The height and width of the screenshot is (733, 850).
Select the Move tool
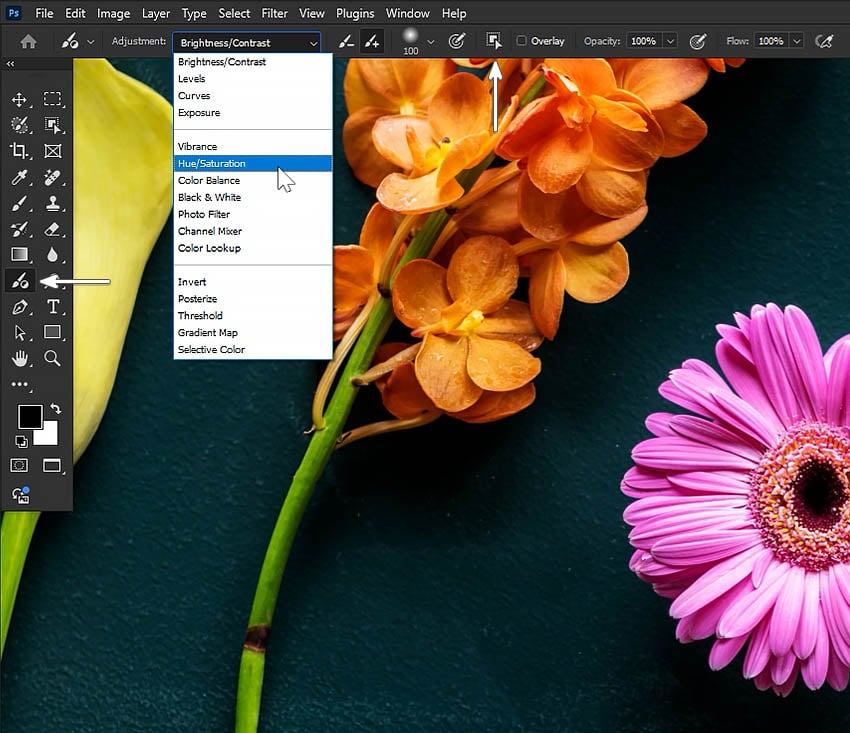(19, 99)
